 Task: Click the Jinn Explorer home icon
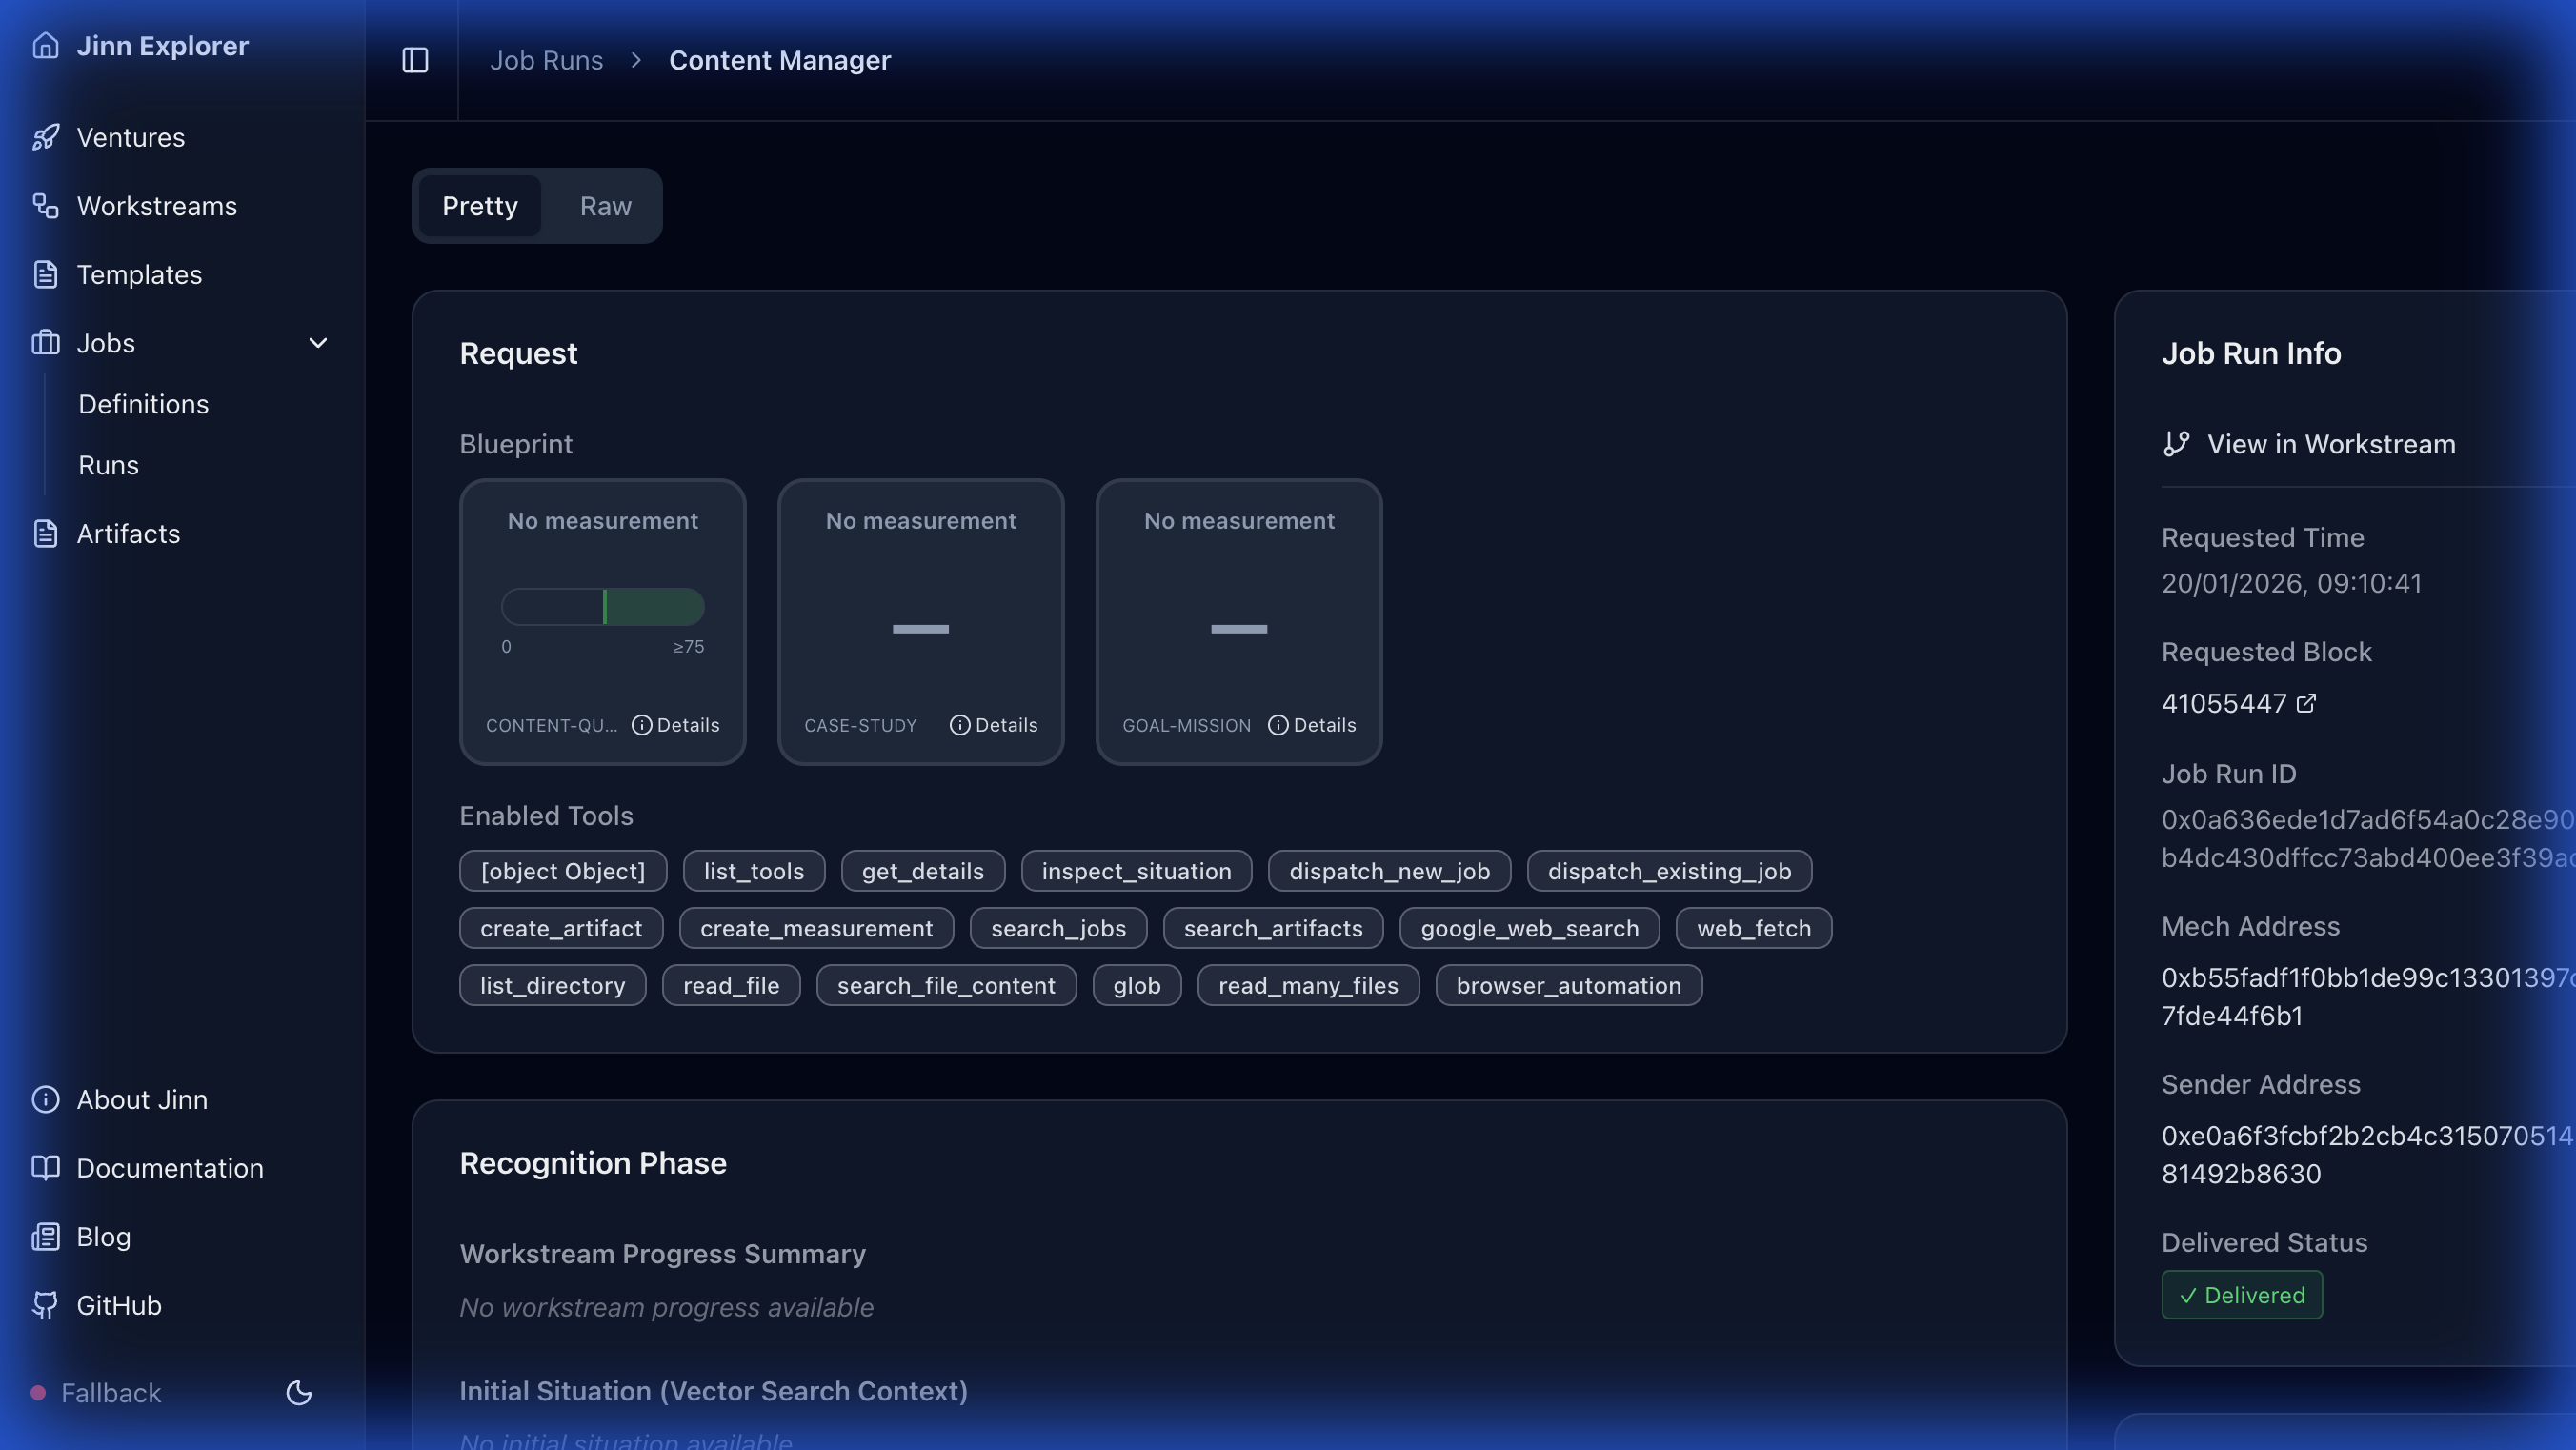coord(45,46)
